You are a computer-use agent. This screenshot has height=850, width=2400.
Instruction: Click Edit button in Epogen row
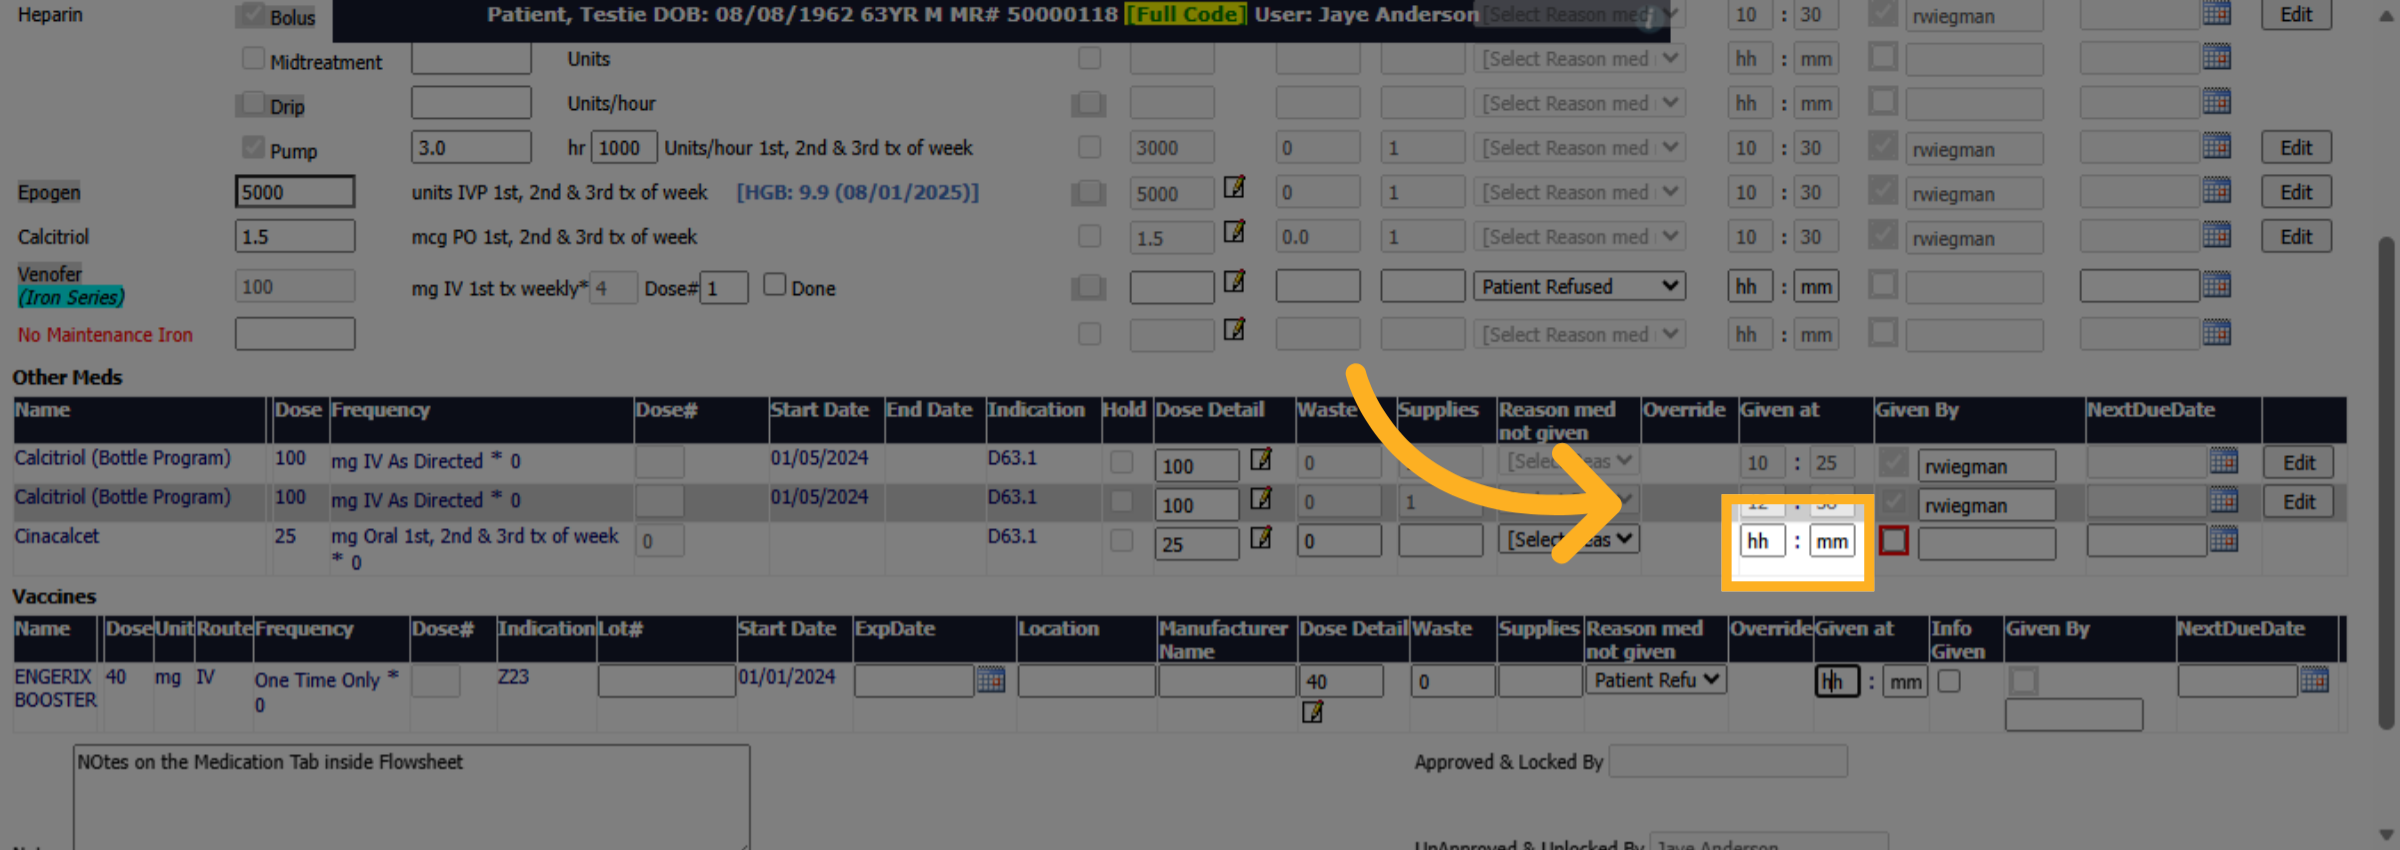2296,192
